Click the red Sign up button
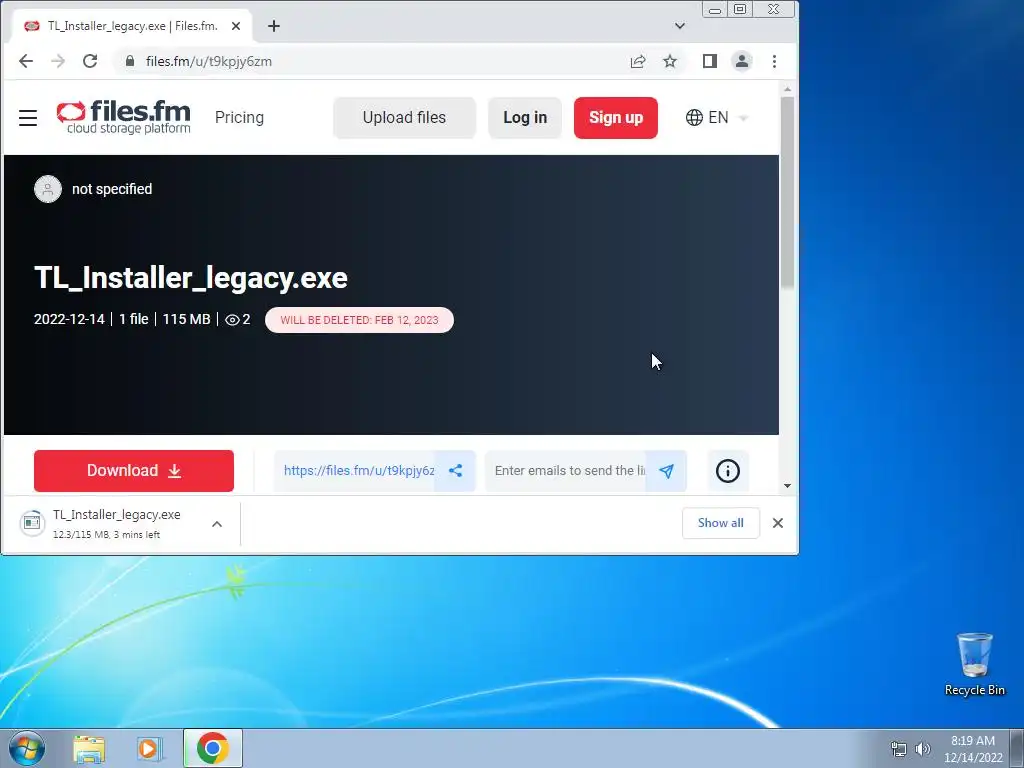Screen dimensions: 1024x768 pos(616,118)
